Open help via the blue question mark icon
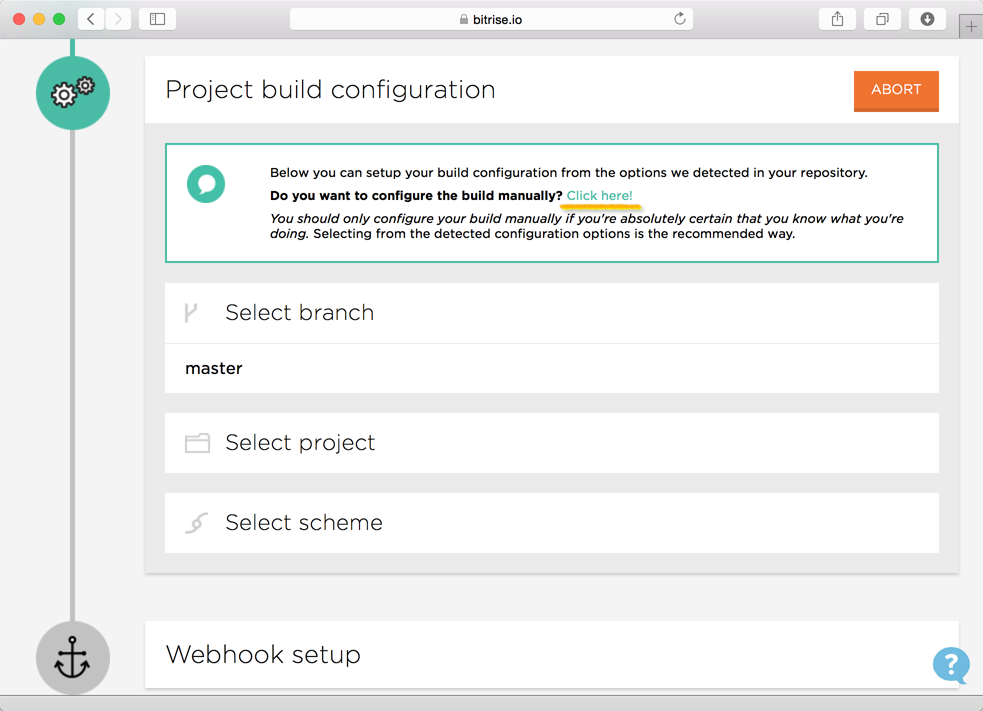 (950, 666)
